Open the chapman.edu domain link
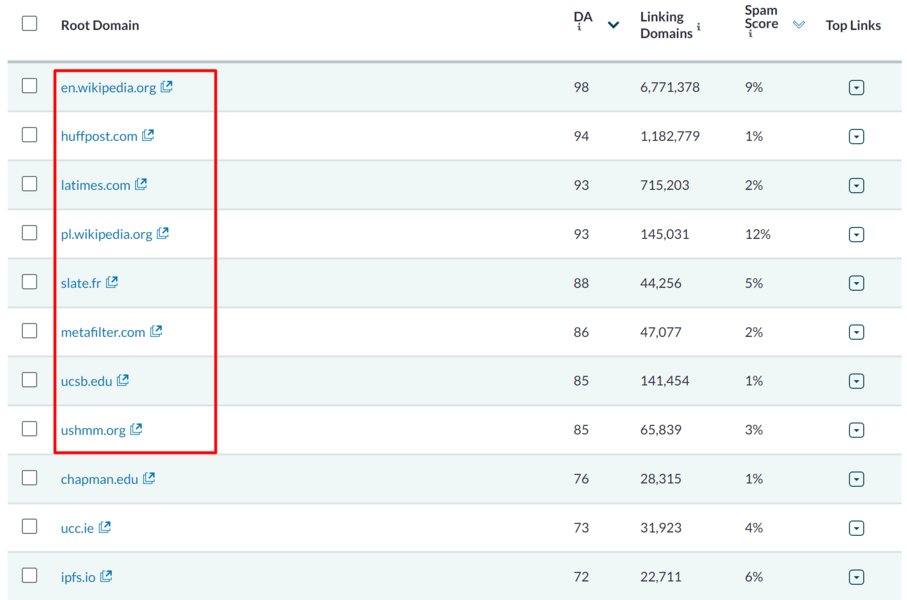 point(99,479)
